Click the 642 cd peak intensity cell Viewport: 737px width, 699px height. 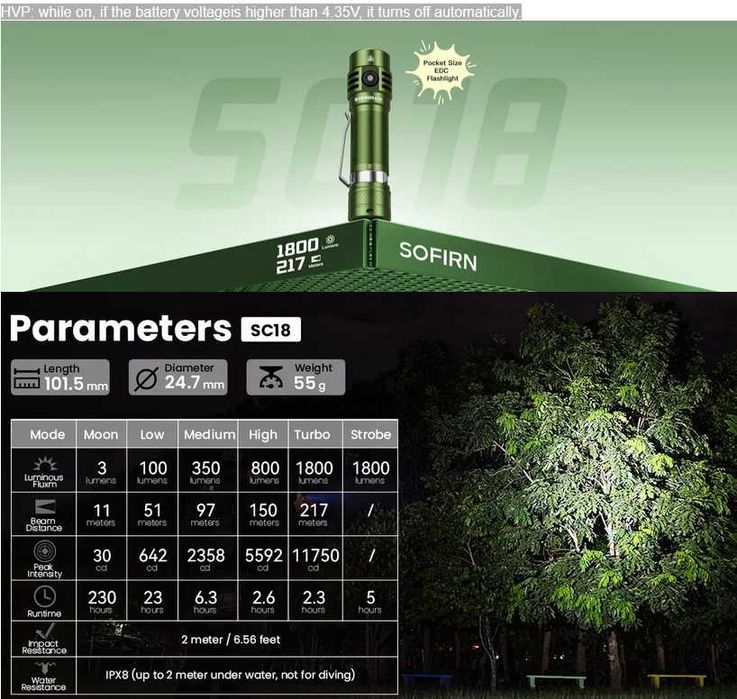coord(153,559)
